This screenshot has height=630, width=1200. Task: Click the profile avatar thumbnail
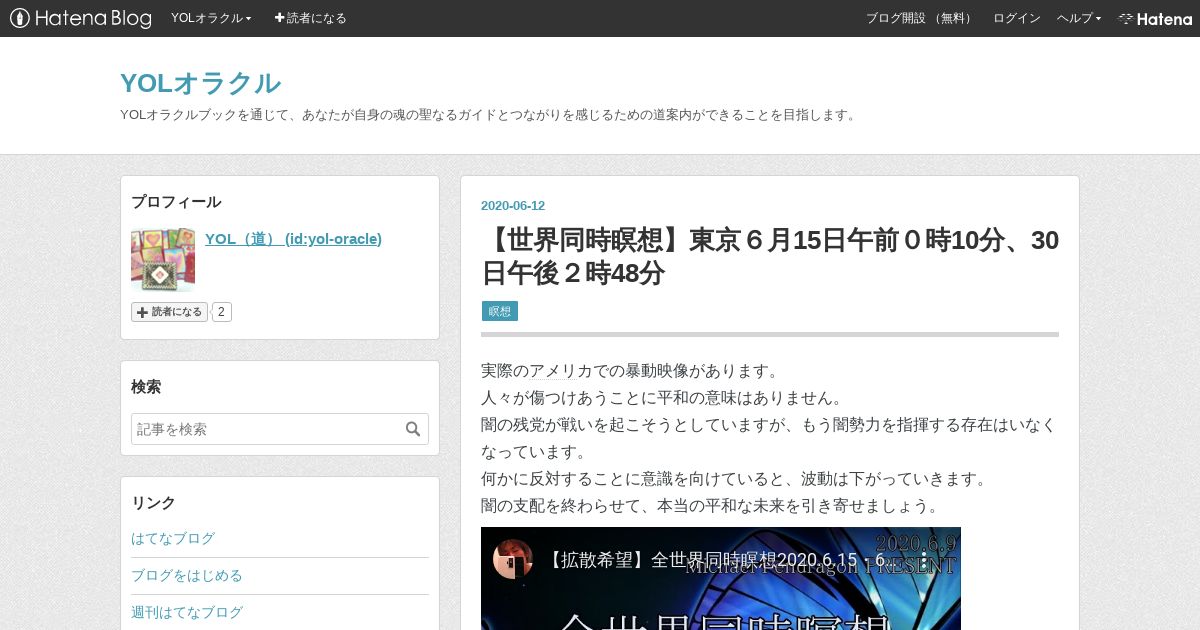163,259
